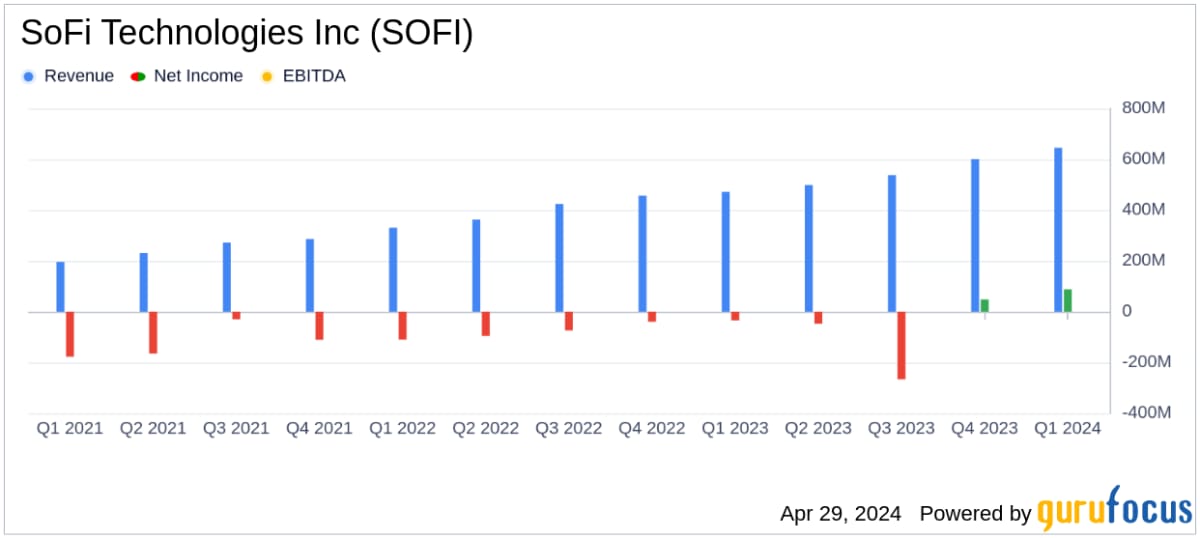
Task: Click the yellow EBITDA legend dot
Action: click(x=266, y=77)
